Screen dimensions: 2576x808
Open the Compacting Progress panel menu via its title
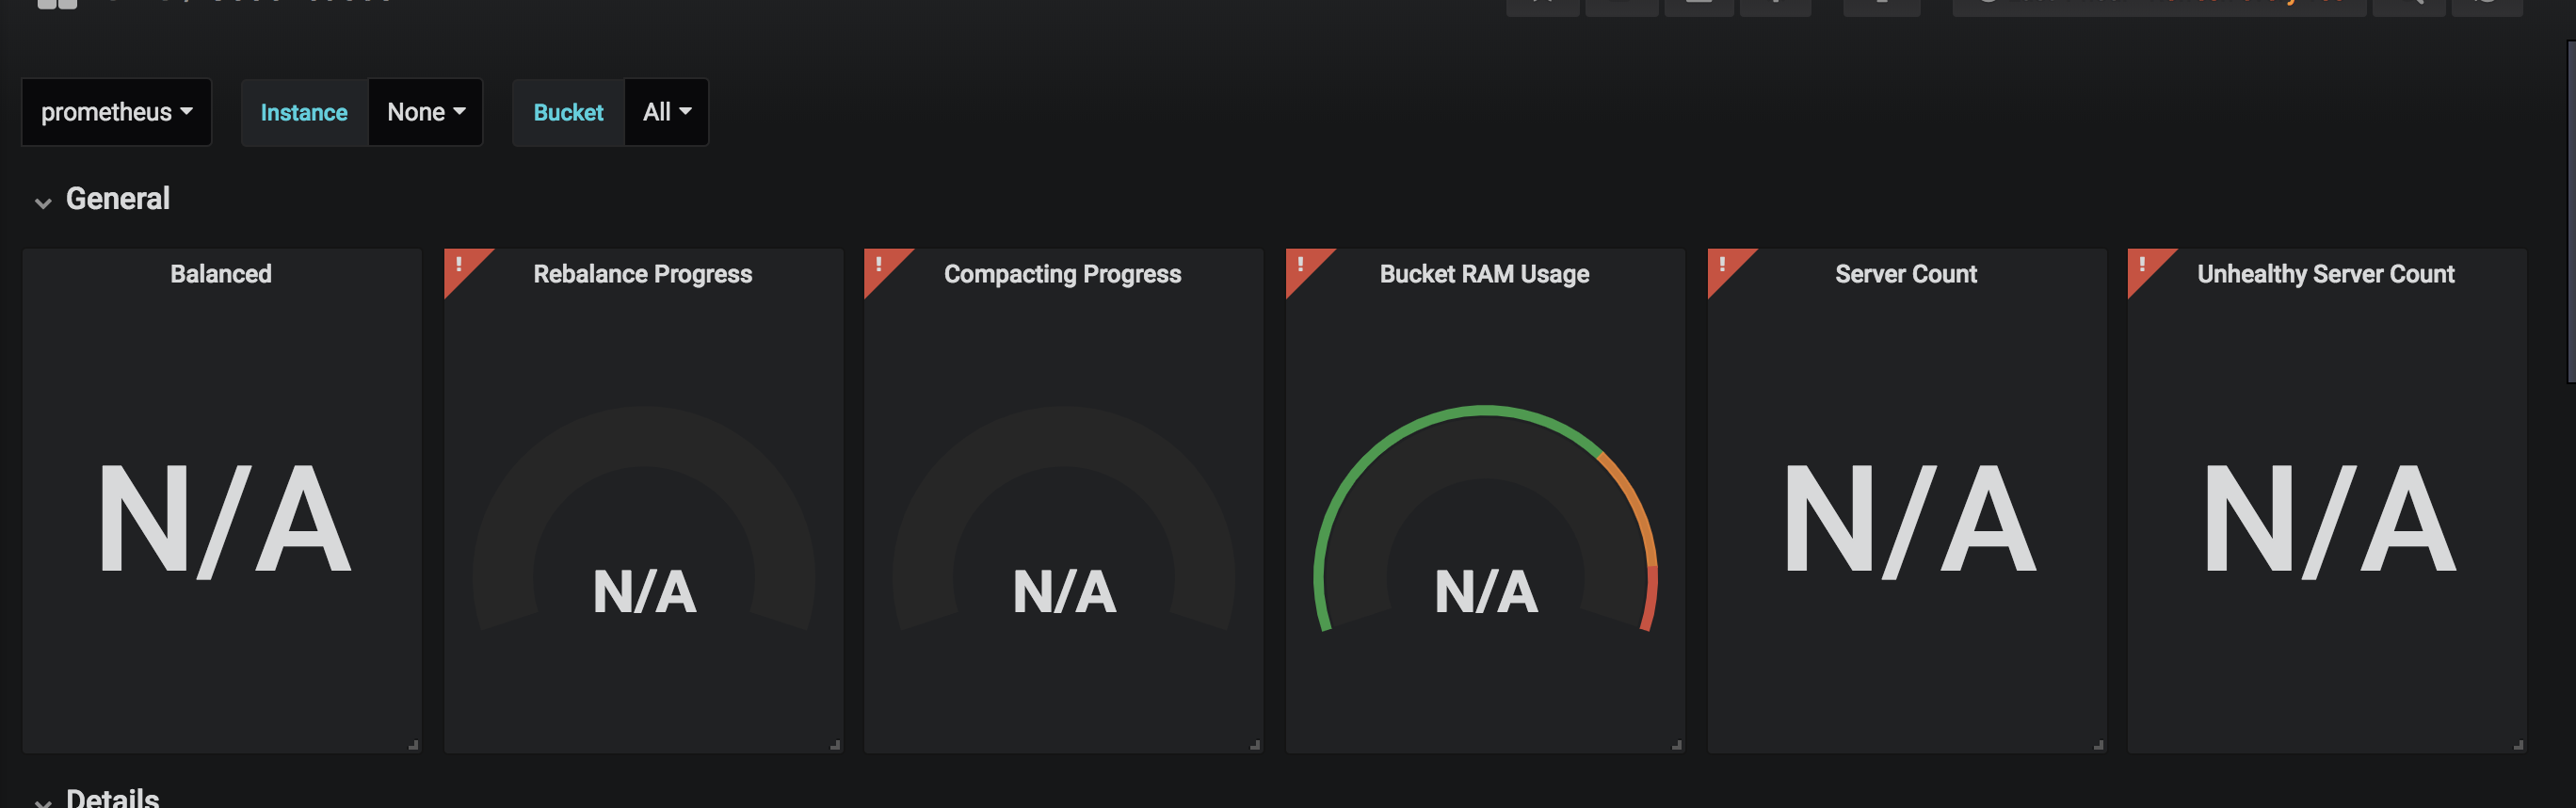pos(1062,273)
